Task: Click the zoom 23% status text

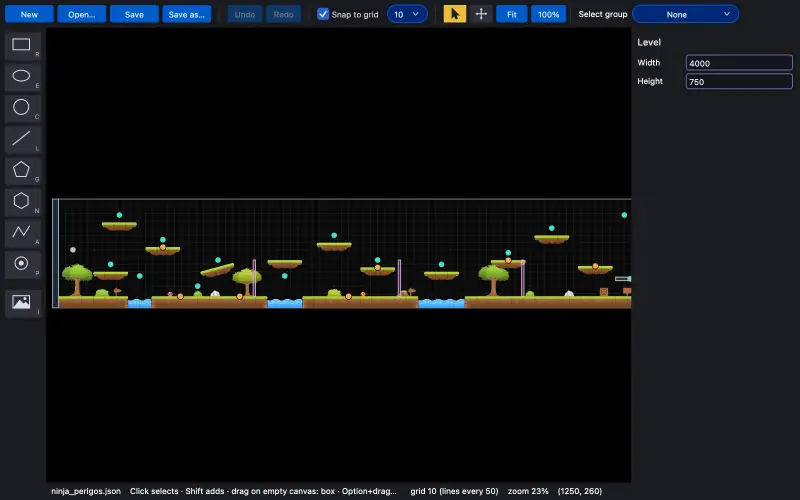Action: (528, 491)
